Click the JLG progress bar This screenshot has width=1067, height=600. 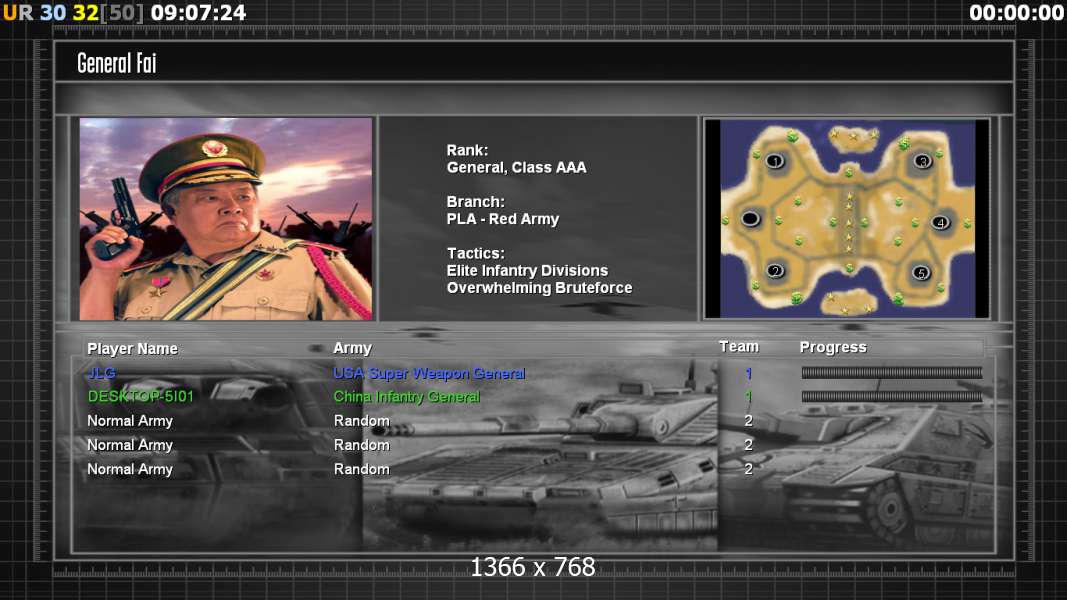point(891,372)
